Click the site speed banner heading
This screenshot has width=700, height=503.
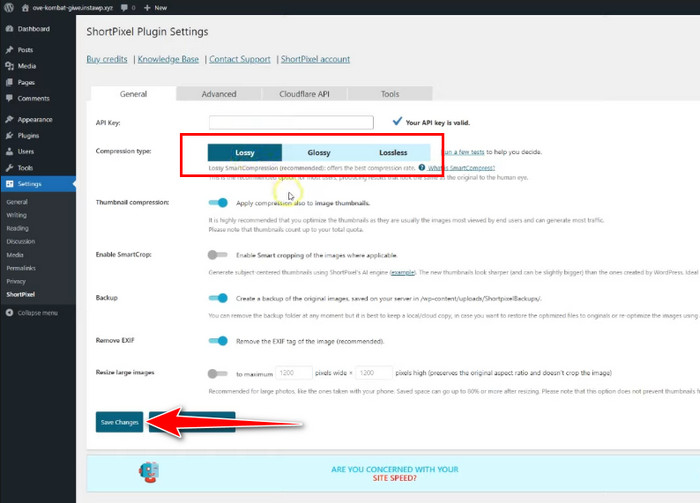pos(395,474)
